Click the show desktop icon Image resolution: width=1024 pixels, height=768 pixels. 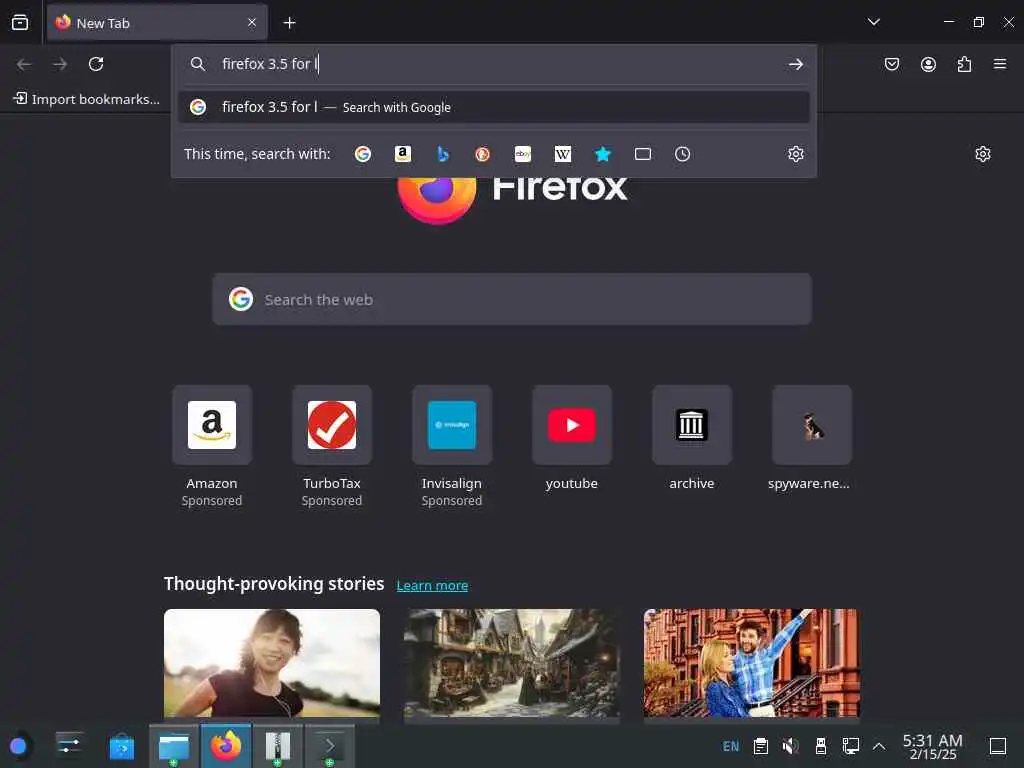pos(998,746)
